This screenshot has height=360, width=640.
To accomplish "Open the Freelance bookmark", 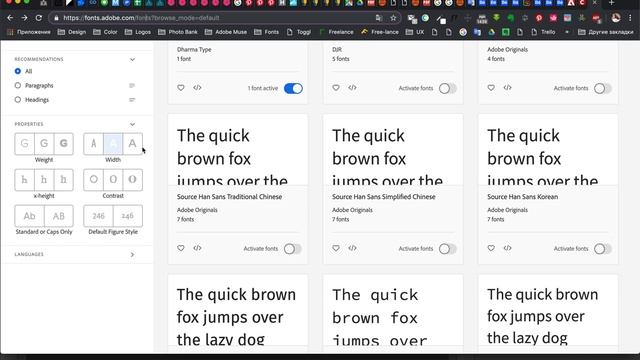I will pos(337,32).
